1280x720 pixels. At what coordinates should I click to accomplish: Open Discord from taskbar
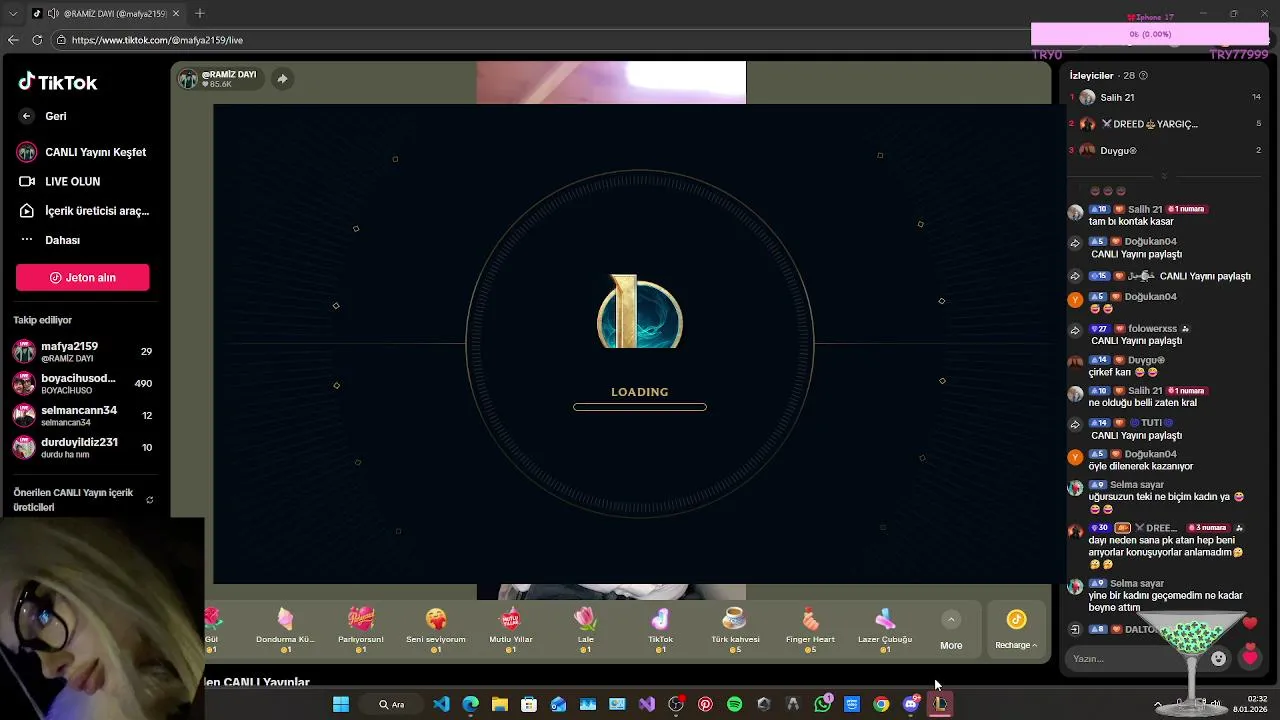coord(910,704)
